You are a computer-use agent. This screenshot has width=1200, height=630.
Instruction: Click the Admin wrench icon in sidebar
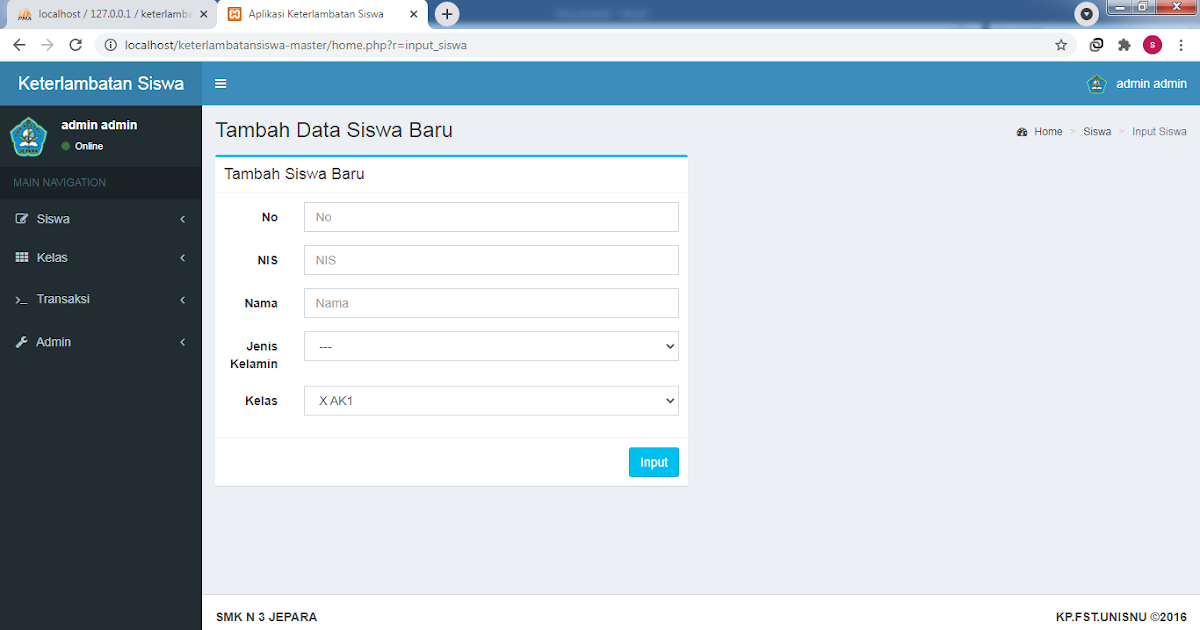pyautogui.click(x=22, y=342)
